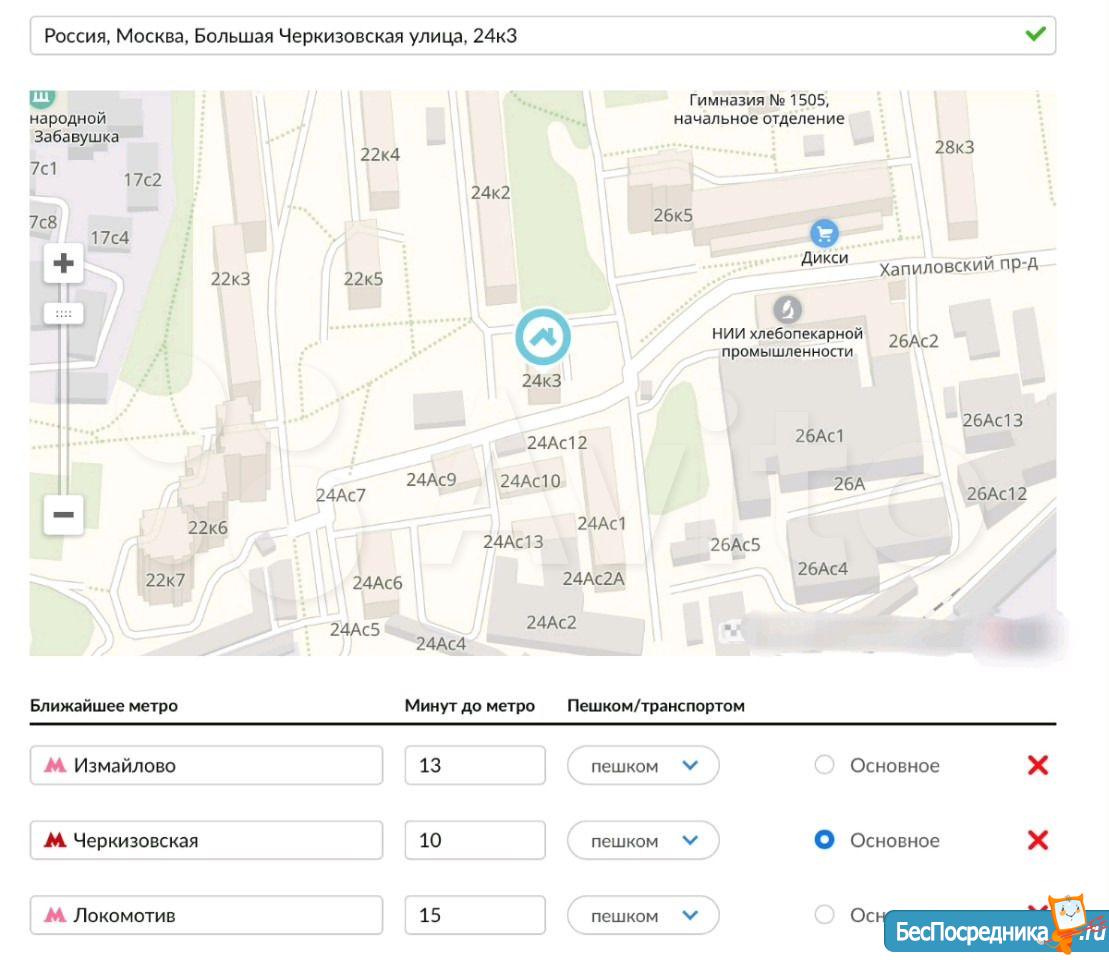1109x960 pixels.
Task: Click the НИИ хлебопекарной промышленности map icon
Action: pyautogui.click(x=789, y=307)
